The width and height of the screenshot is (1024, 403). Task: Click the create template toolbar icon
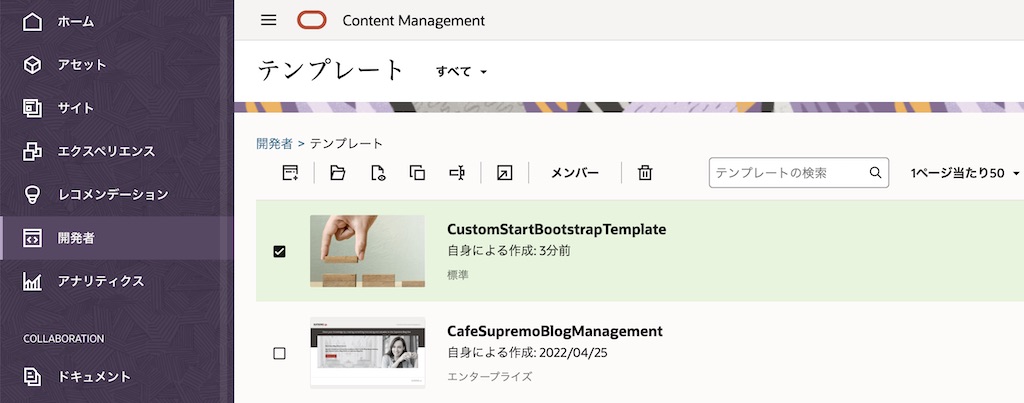(x=290, y=173)
